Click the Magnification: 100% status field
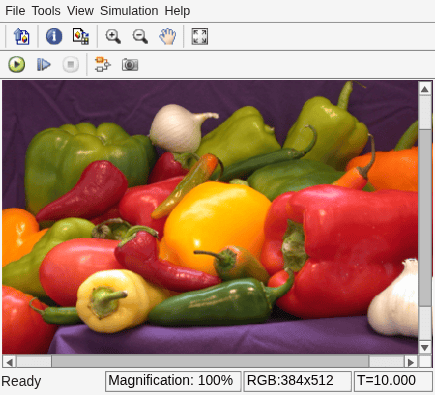This screenshot has width=435, height=395. point(173,381)
